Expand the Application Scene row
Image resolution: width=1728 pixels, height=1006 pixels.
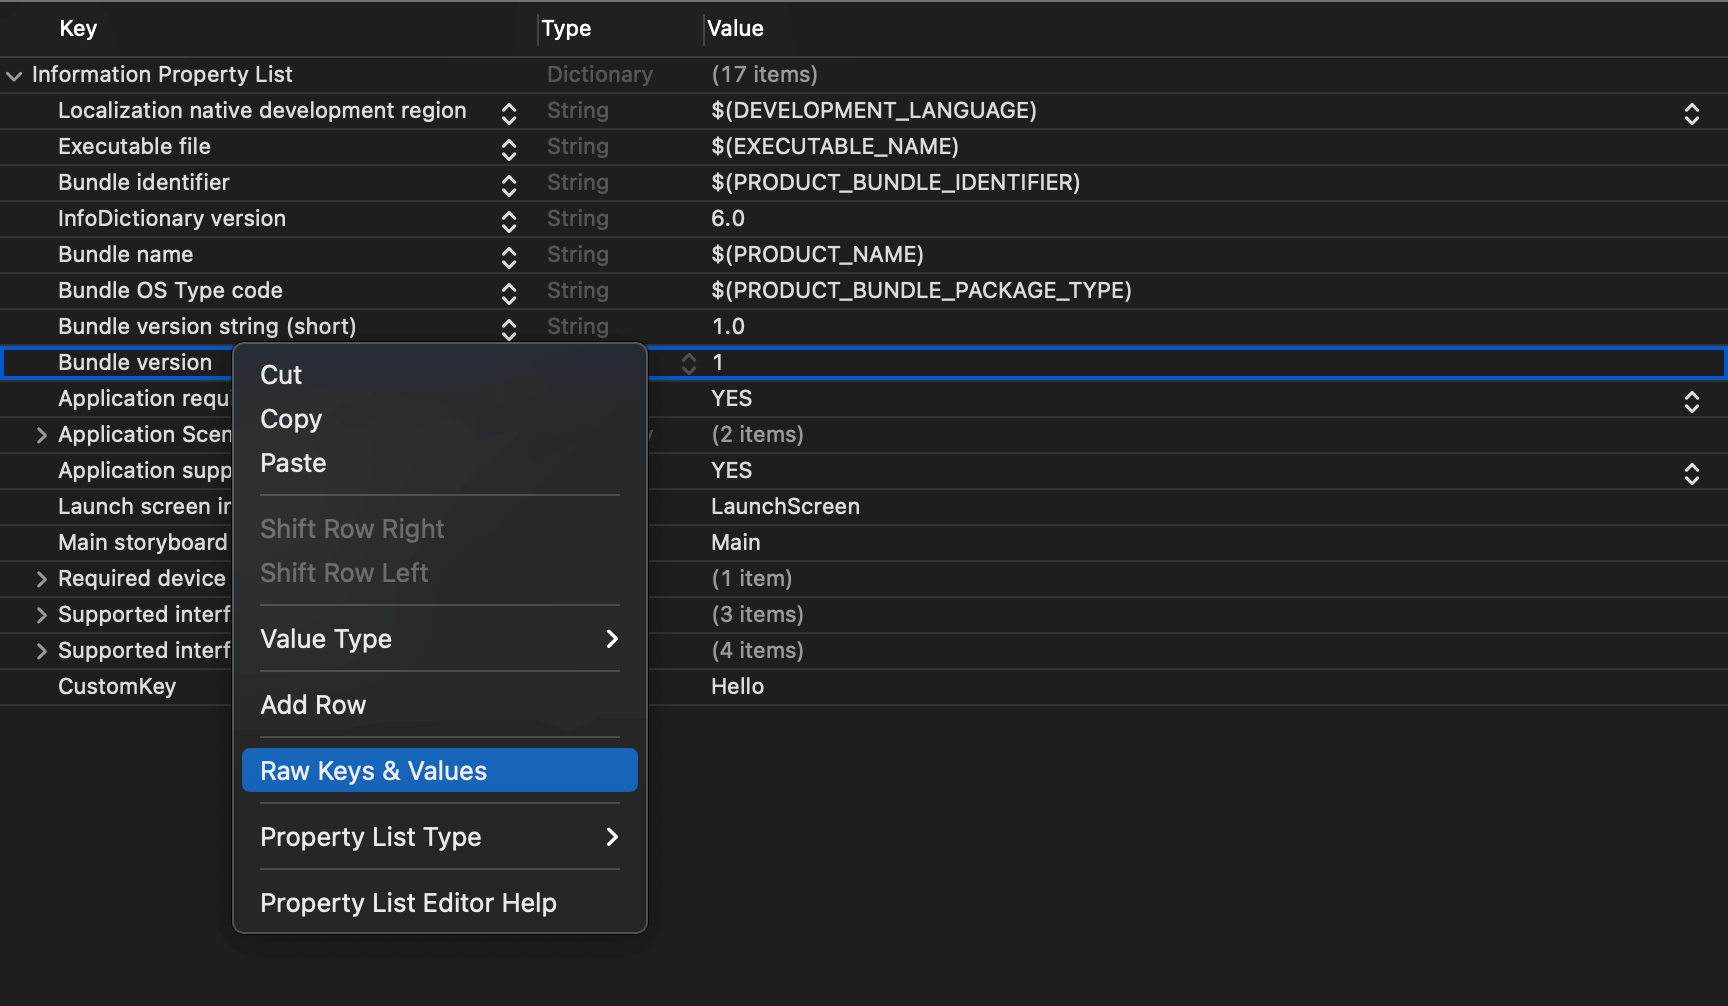(41, 435)
